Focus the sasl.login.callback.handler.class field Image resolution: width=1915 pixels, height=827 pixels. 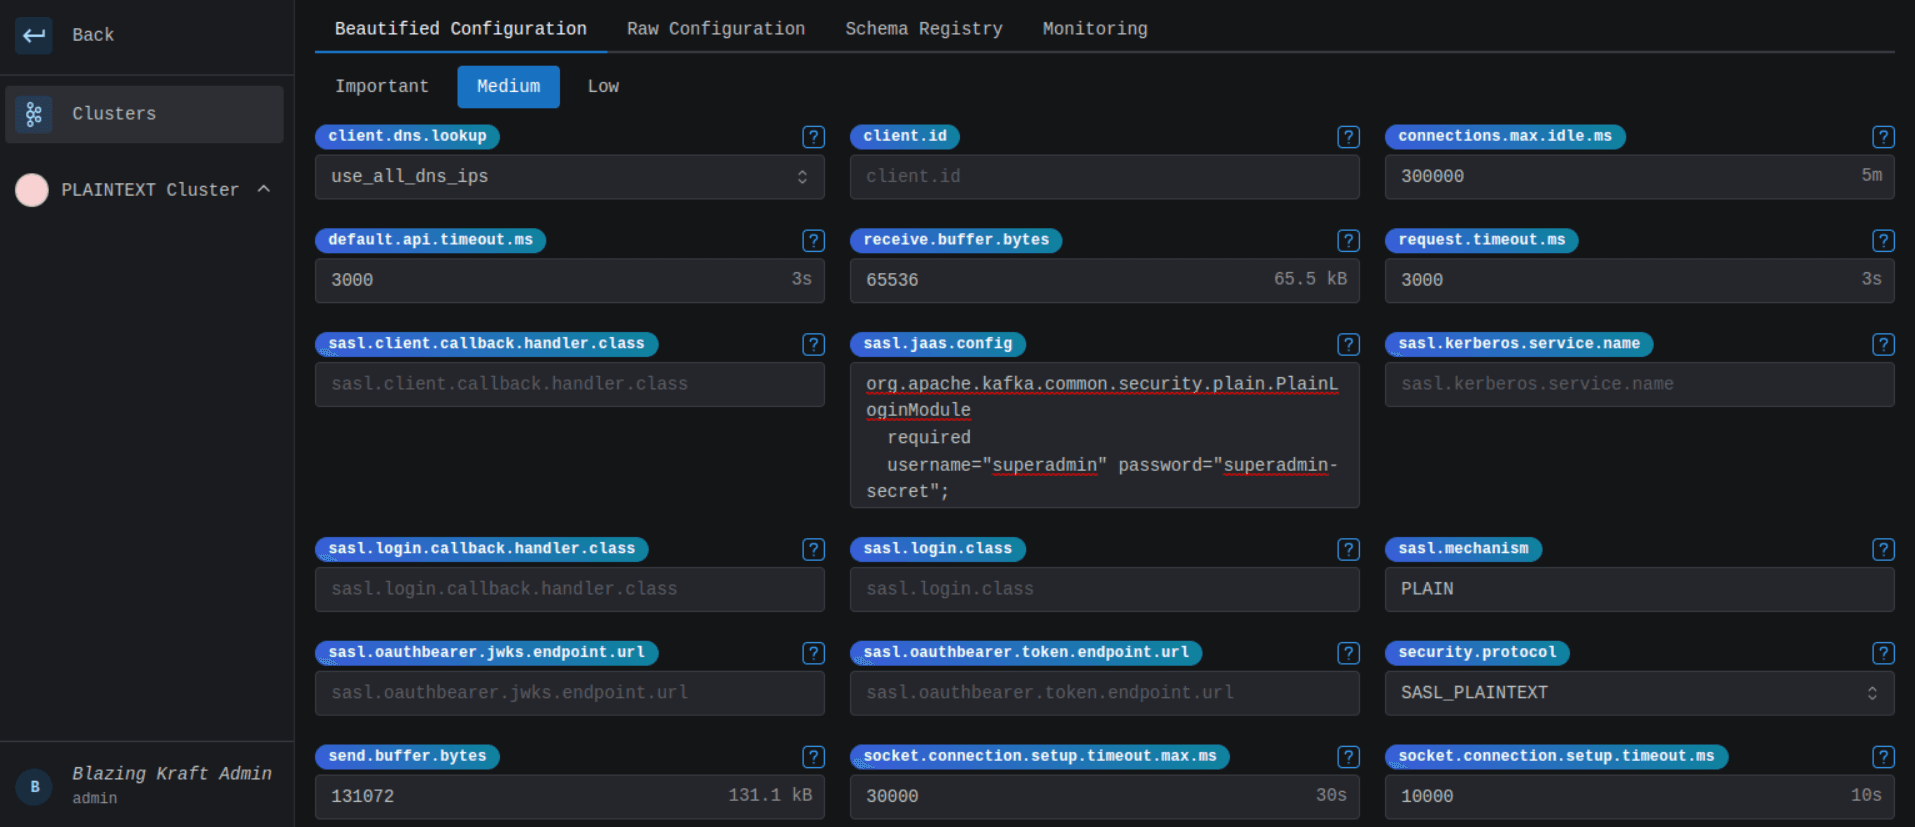click(570, 590)
